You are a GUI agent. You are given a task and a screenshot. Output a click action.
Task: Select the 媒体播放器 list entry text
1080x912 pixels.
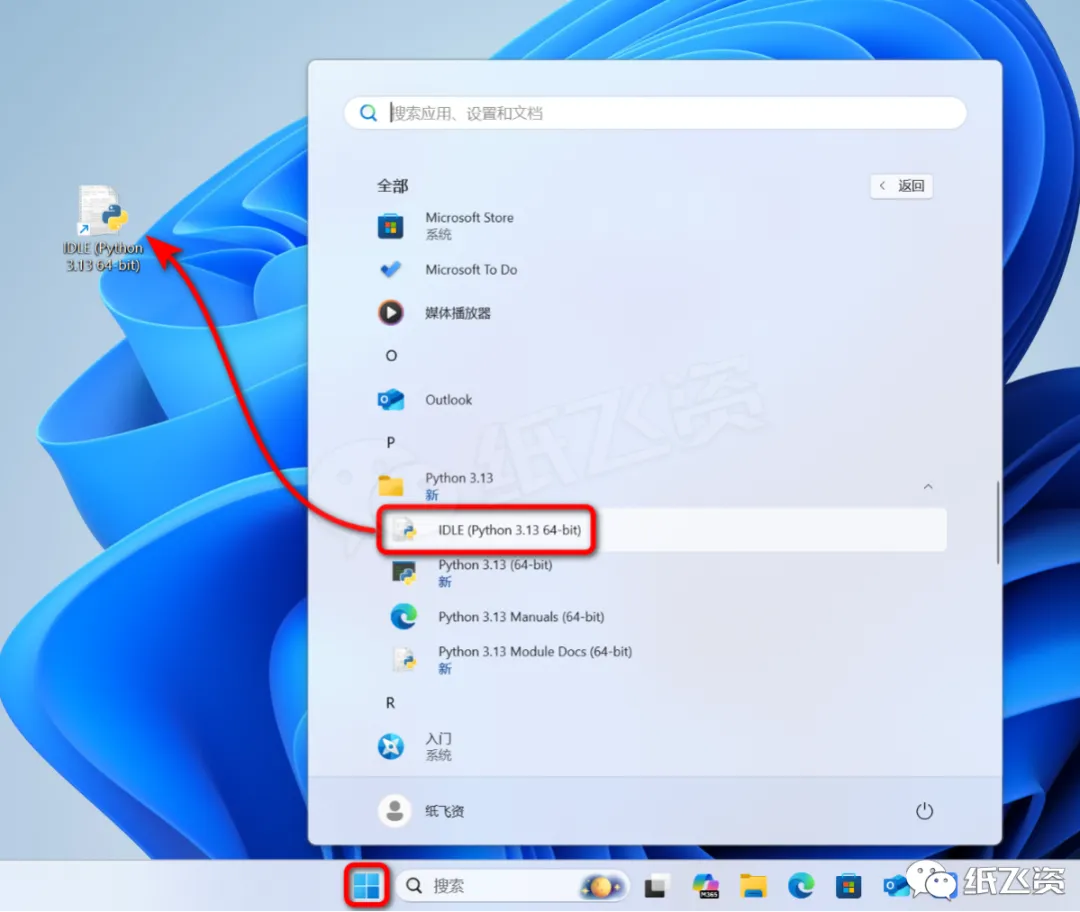(x=458, y=313)
